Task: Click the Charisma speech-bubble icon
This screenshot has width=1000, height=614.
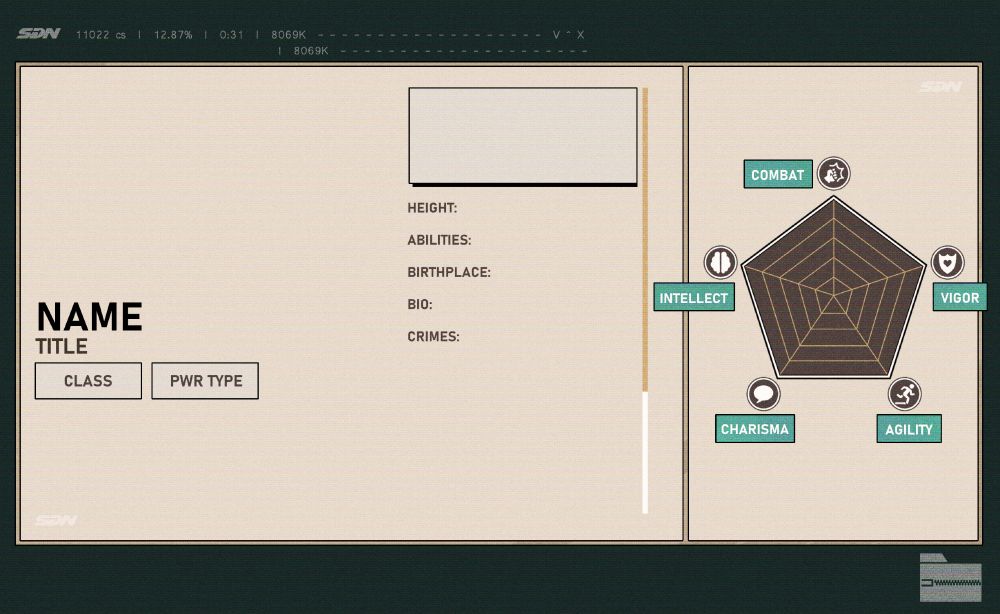Action: pyautogui.click(x=763, y=395)
